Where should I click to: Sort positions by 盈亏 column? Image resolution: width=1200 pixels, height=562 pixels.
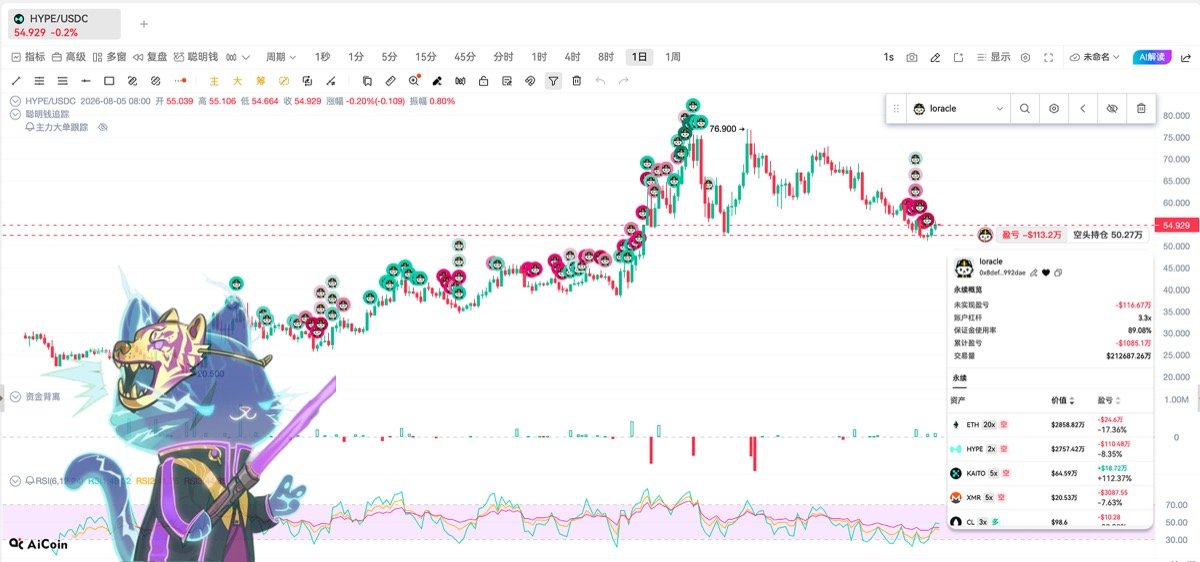(x=1110, y=400)
